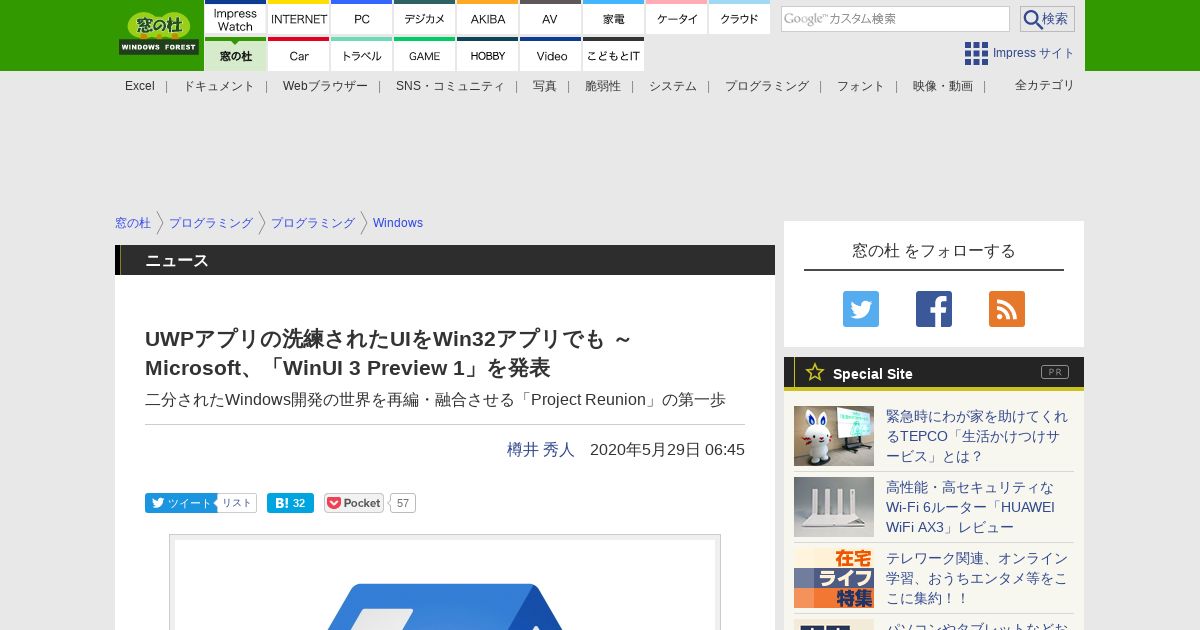Save article with Pocket button
The image size is (1200, 630).
(354, 503)
